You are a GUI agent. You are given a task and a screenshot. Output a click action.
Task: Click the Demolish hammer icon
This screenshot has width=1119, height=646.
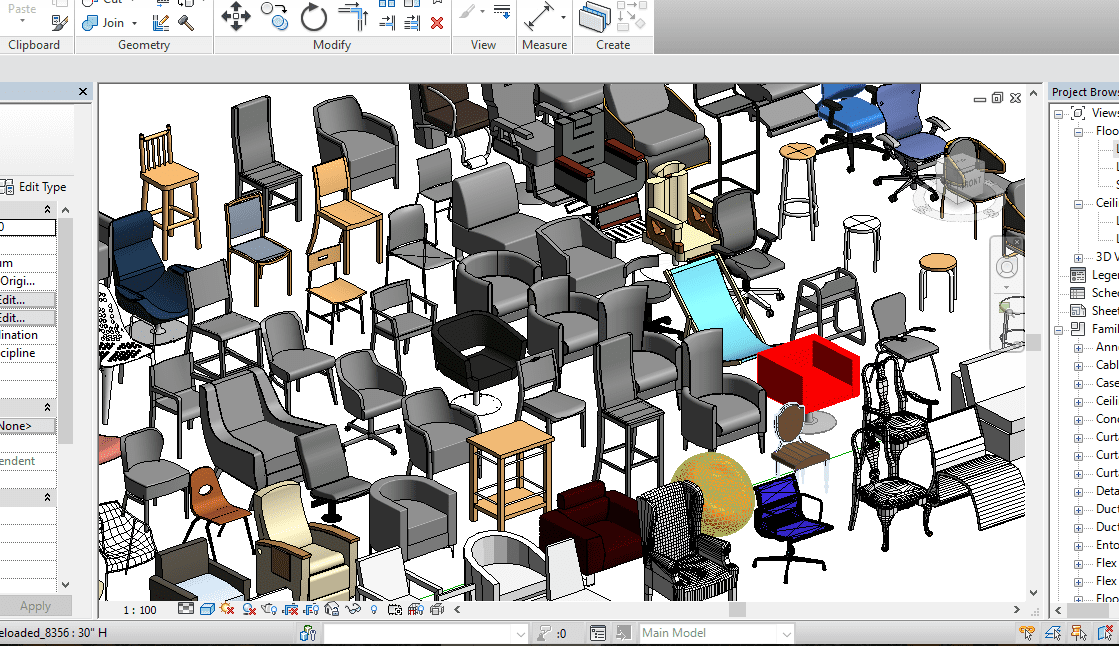coord(187,22)
